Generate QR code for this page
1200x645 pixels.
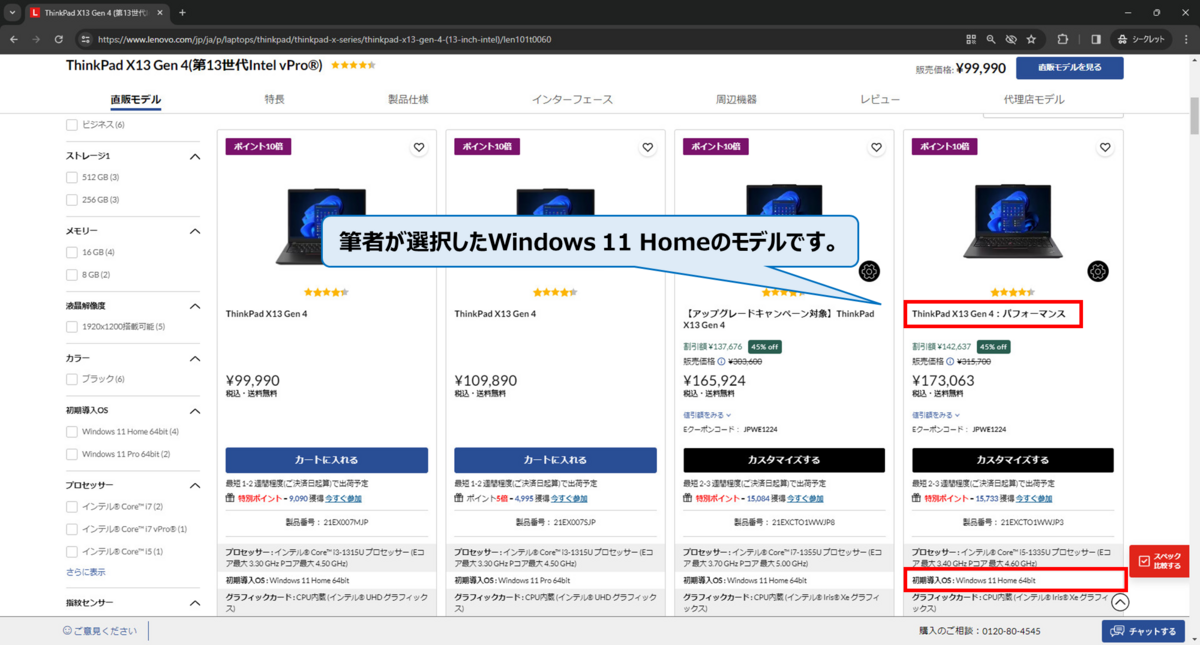(x=971, y=39)
